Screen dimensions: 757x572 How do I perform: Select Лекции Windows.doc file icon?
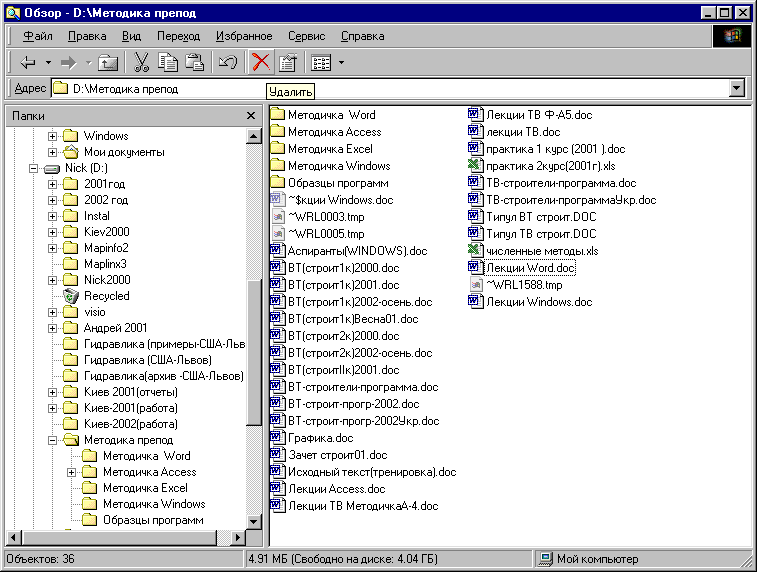pos(475,302)
